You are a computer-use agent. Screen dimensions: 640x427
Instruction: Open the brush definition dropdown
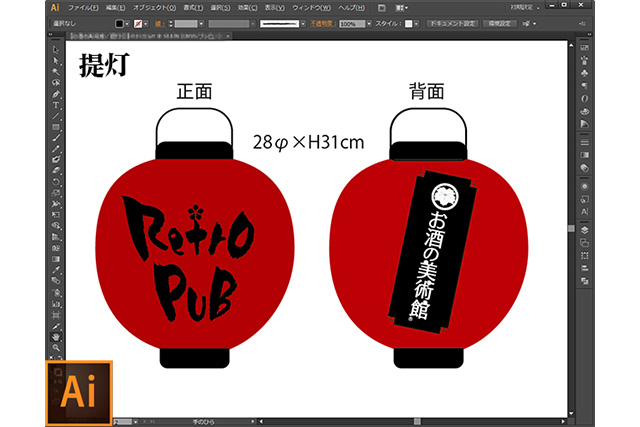[x=302, y=24]
